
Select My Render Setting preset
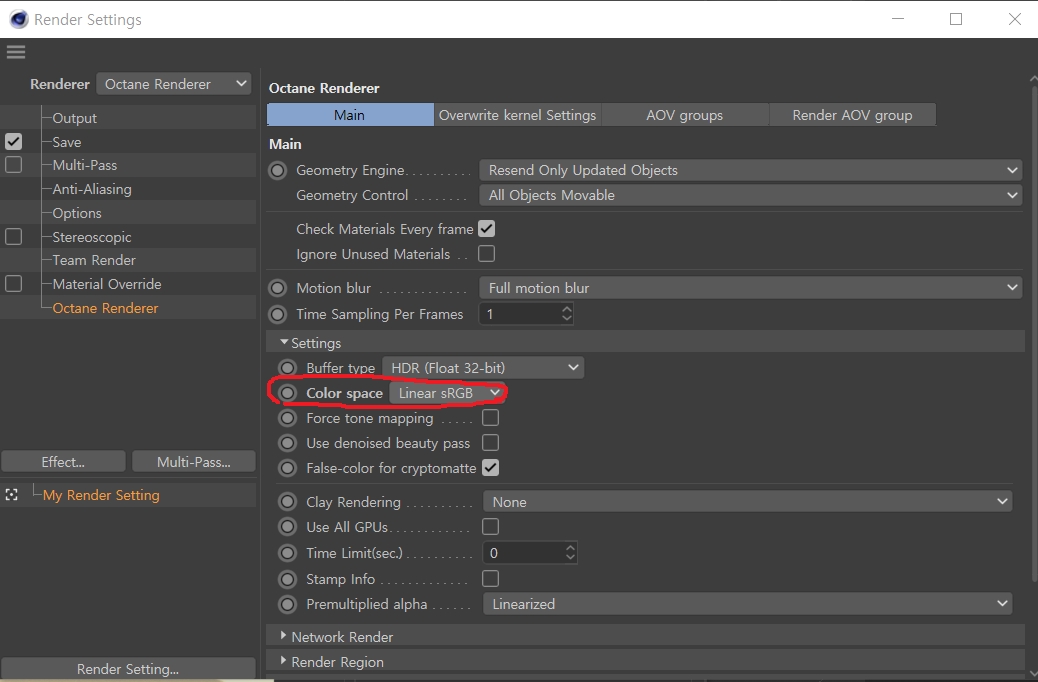(x=101, y=495)
